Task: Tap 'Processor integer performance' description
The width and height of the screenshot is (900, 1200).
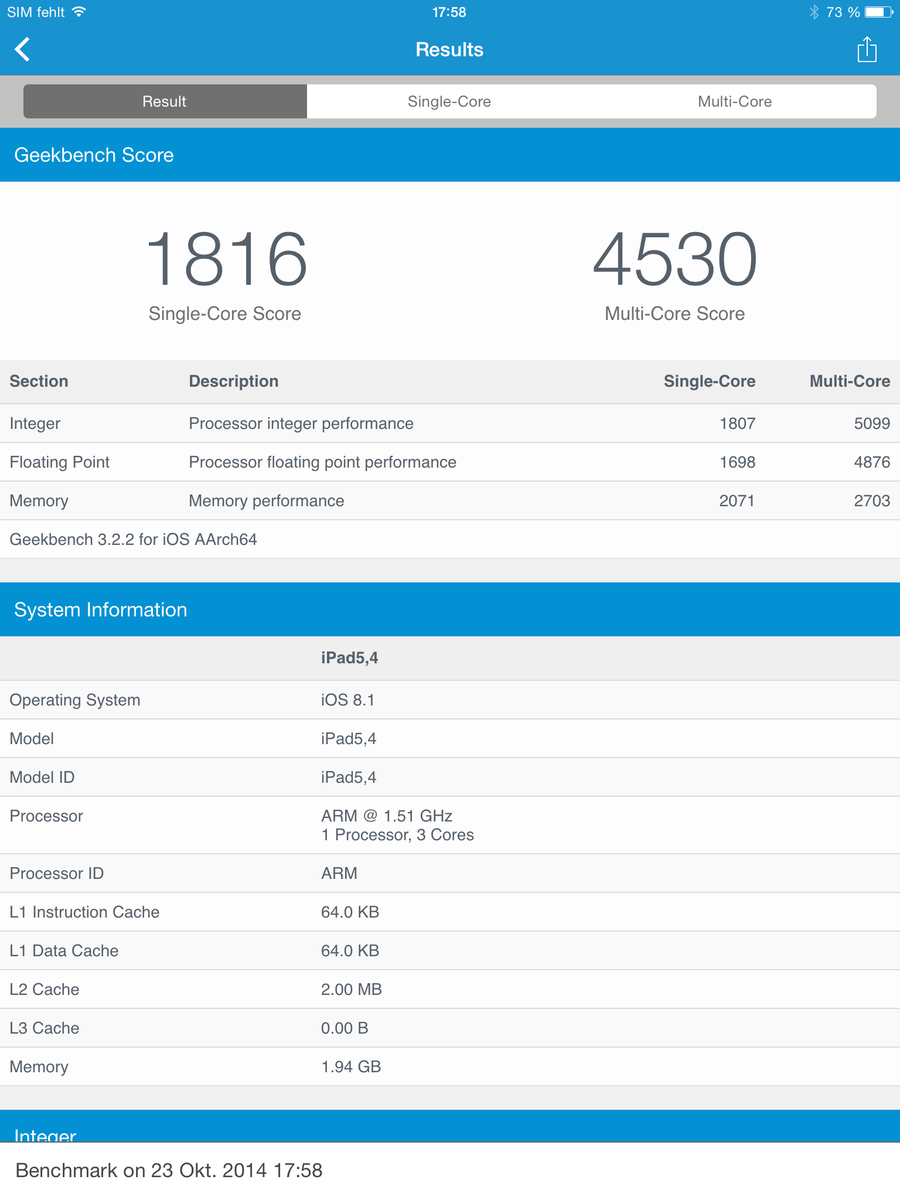Action: (301, 423)
